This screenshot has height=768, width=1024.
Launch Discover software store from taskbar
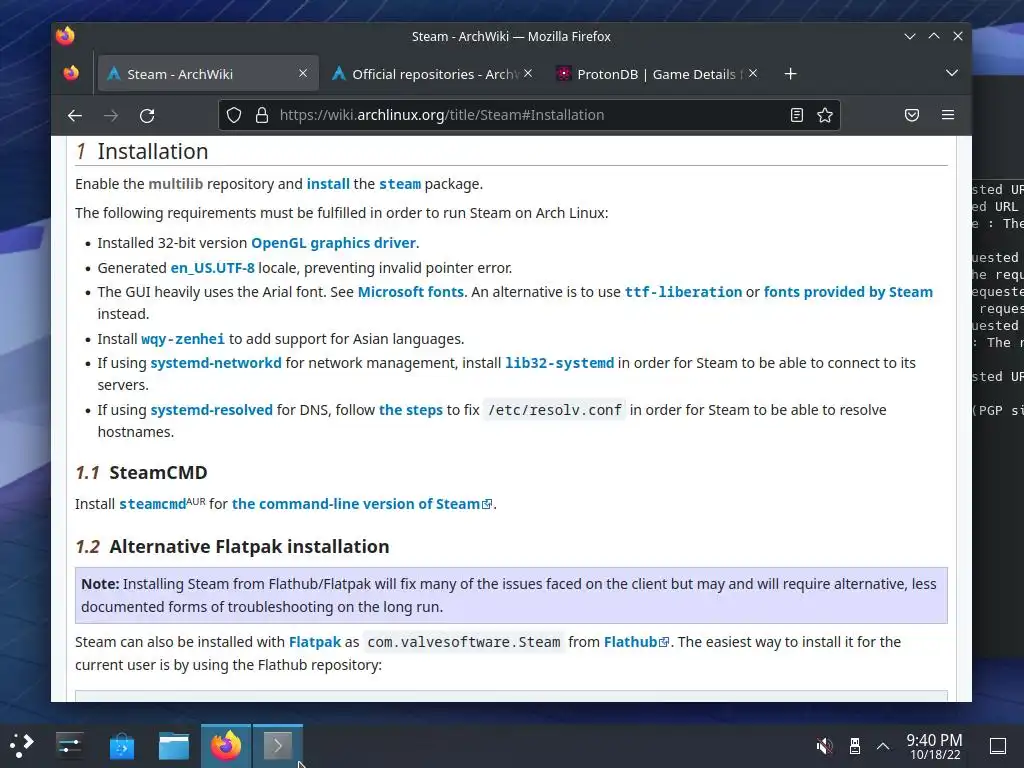121,745
